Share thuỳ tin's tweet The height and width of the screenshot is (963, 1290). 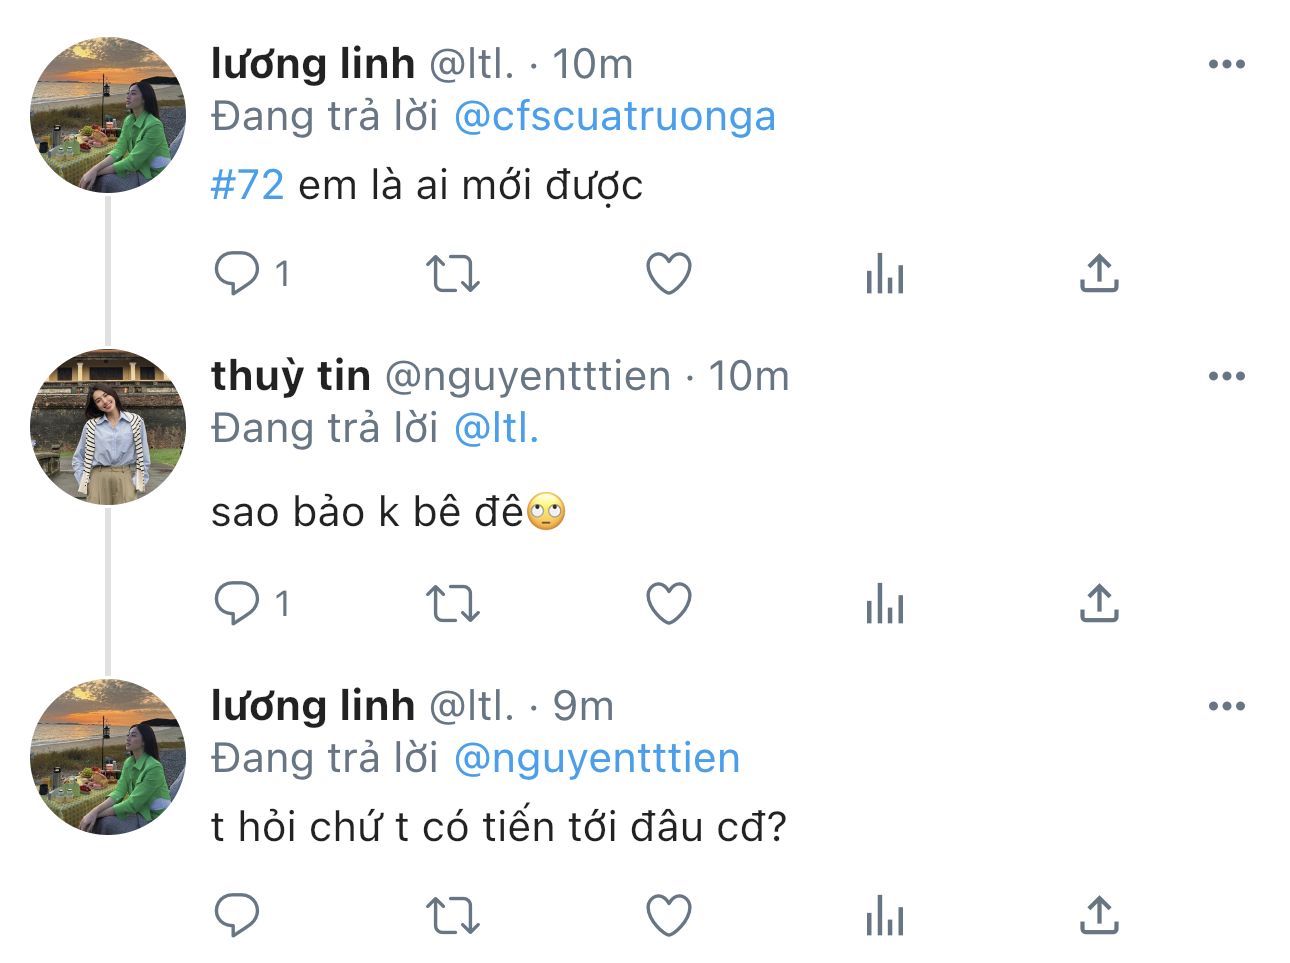(x=1099, y=604)
